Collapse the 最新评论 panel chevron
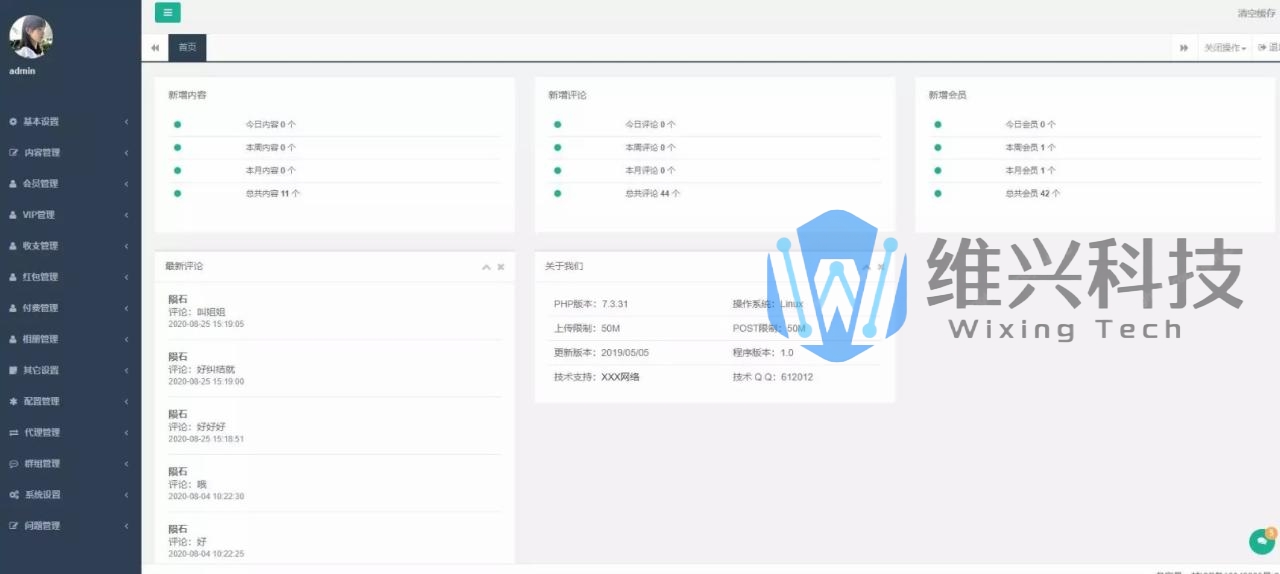The height and width of the screenshot is (574, 1280). click(486, 267)
